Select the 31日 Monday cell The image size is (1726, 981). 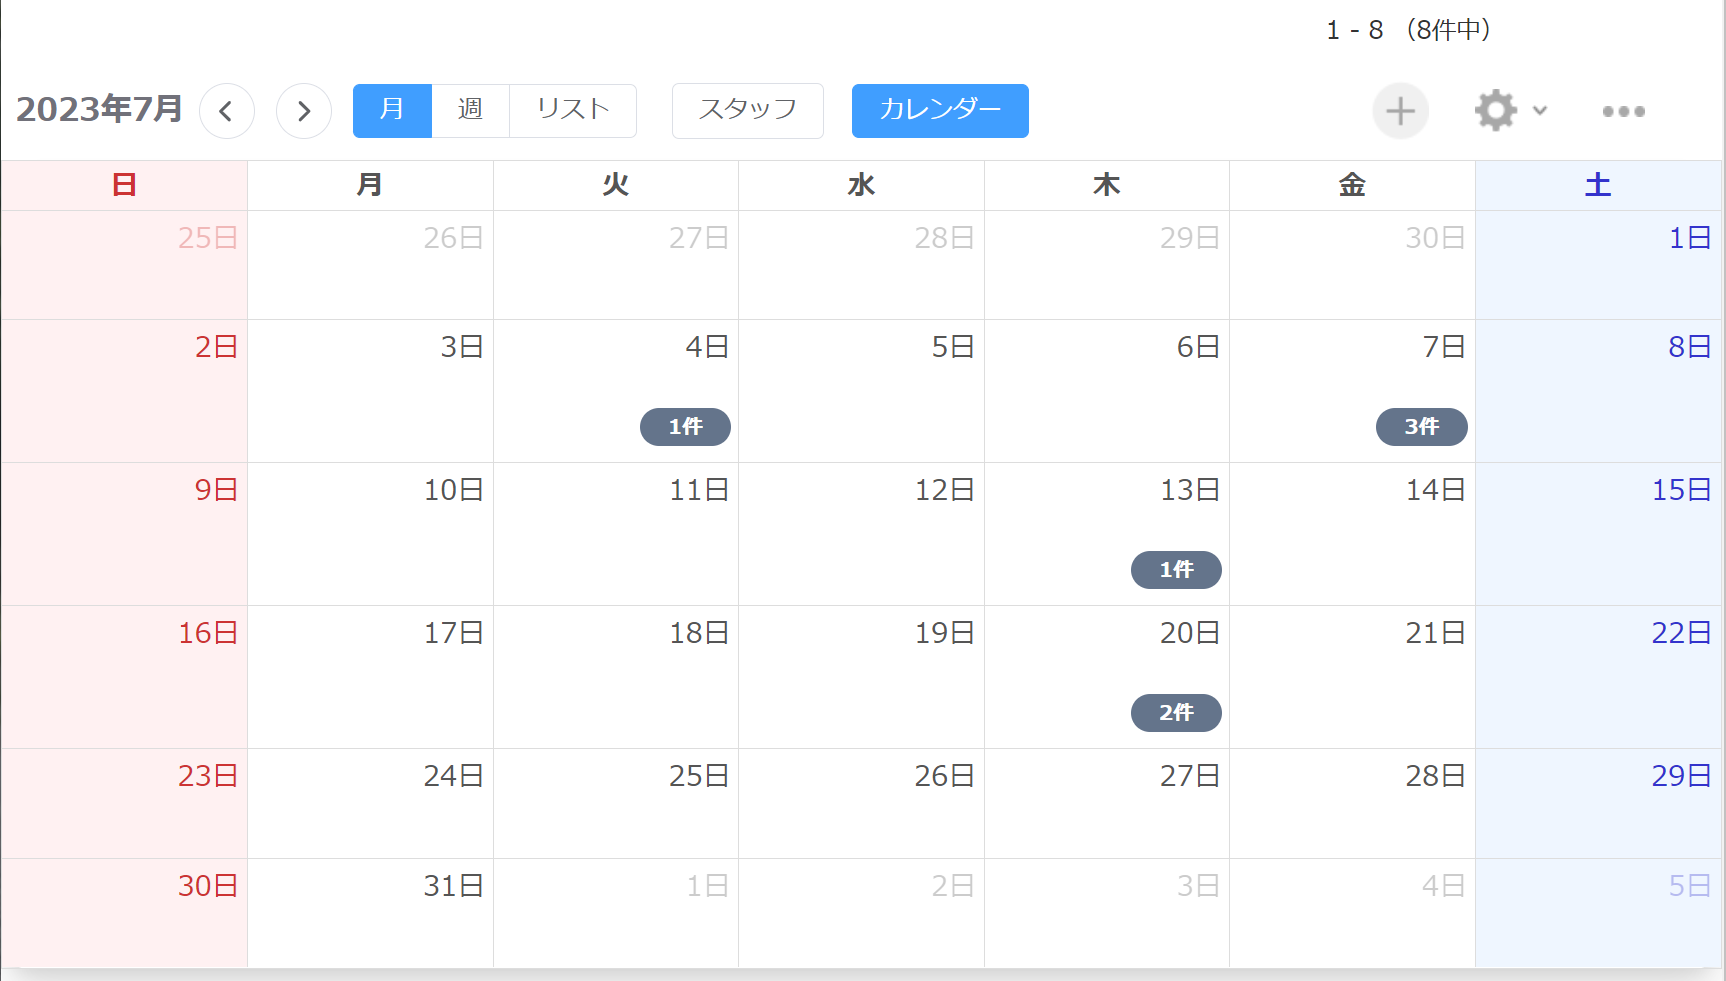tap(370, 913)
